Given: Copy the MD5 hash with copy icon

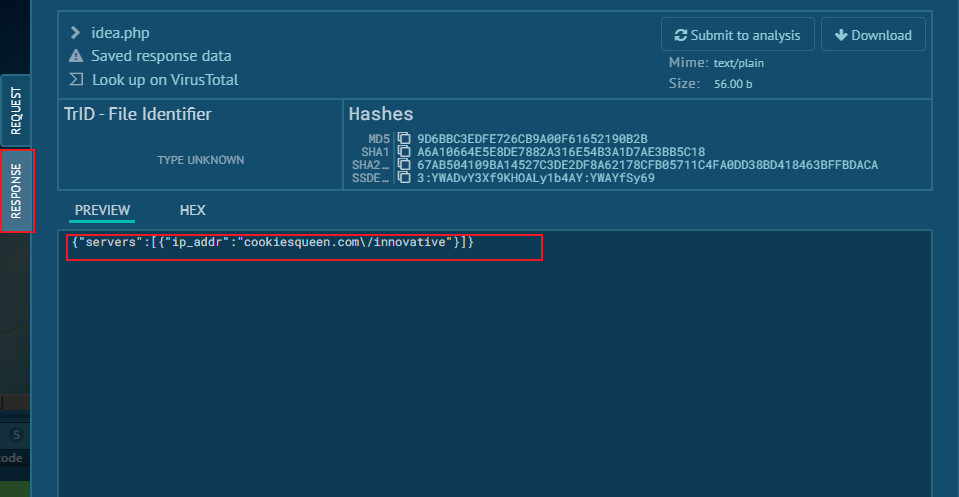Looking at the screenshot, I should pos(404,139).
